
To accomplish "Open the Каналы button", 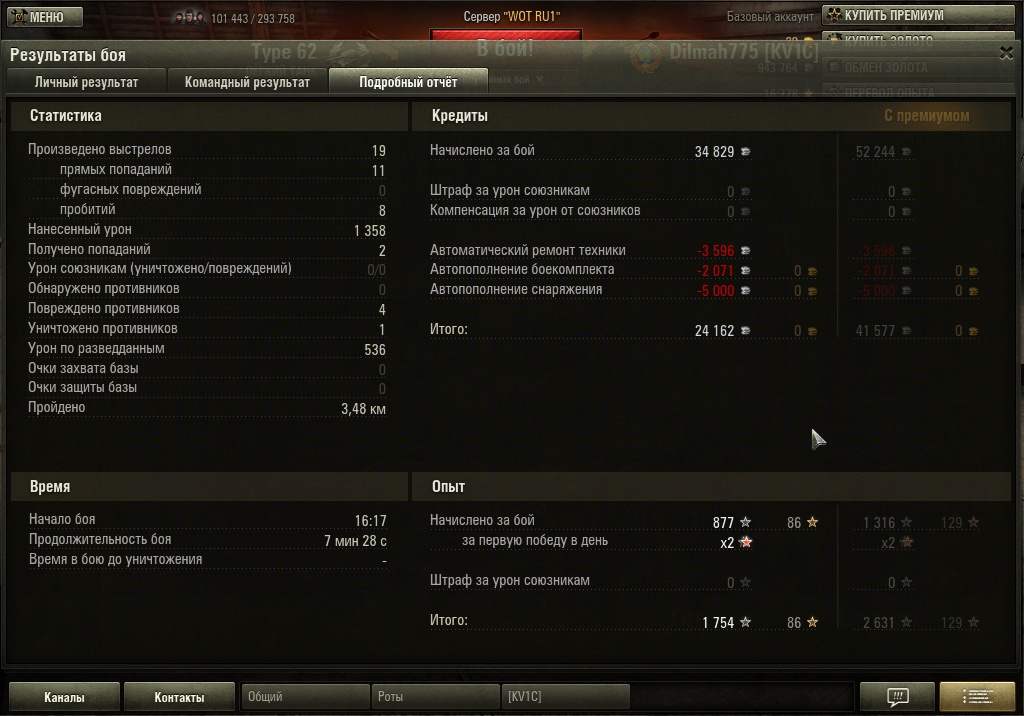I will click(64, 696).
